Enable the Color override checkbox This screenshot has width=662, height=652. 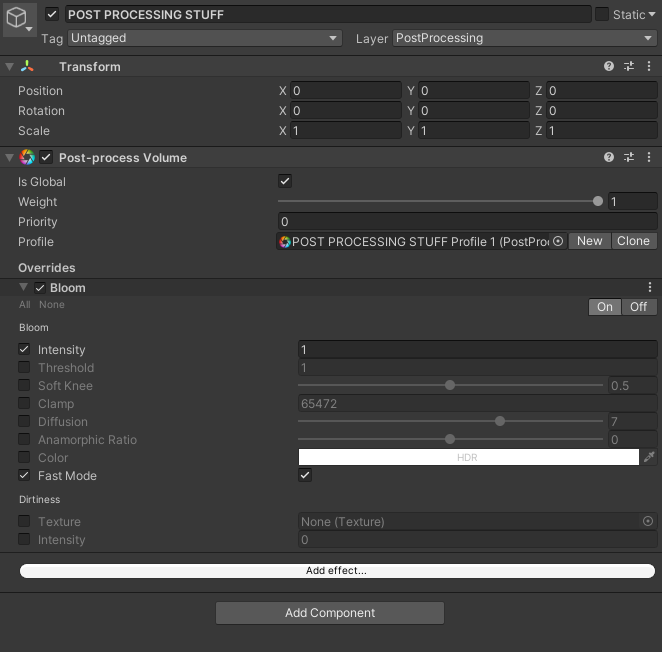24,457
